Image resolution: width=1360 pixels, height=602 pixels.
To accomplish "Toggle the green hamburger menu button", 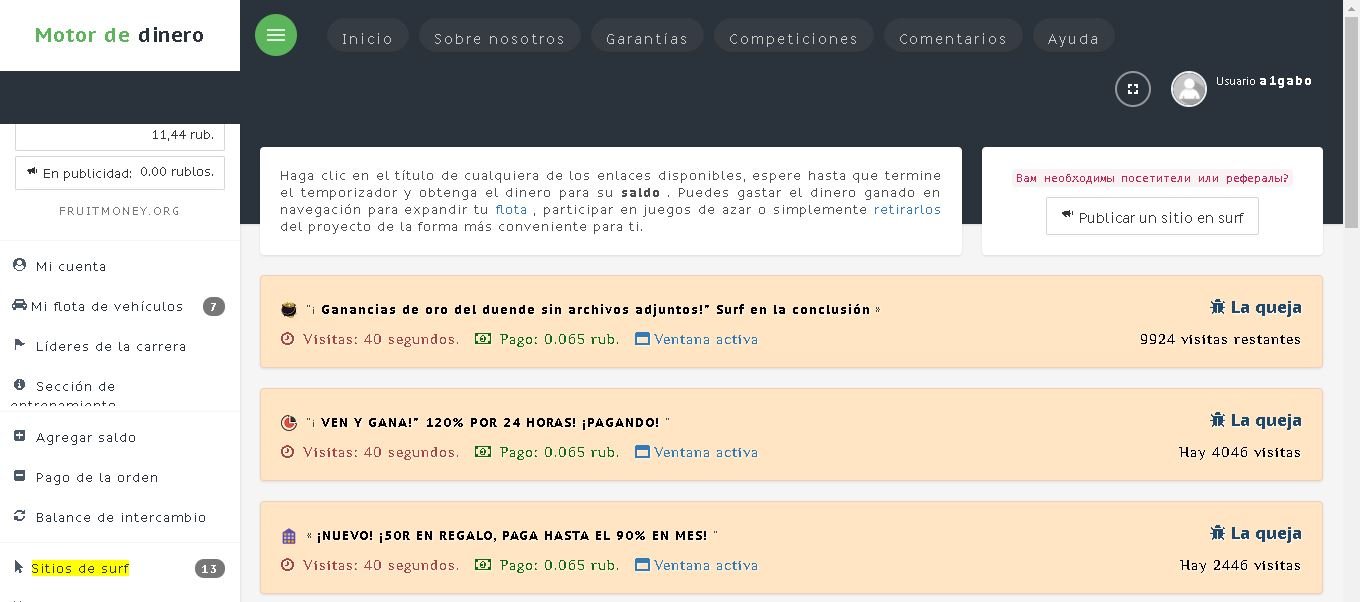I will (x=276, y=35).
